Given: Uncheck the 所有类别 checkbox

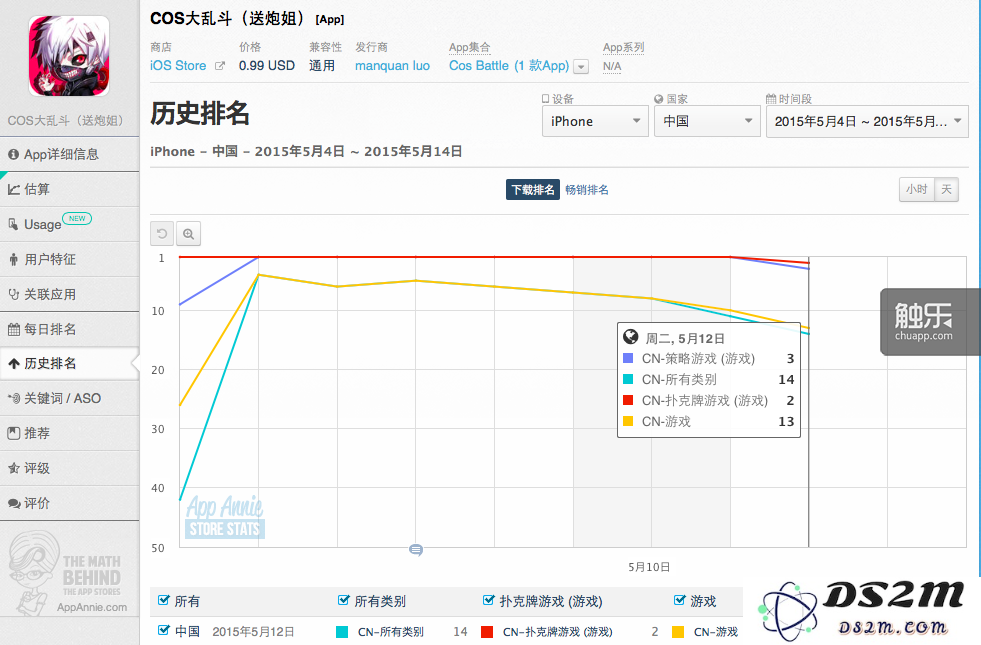Looking at the screenshot, I should pyautogui.click(x=343, y=601).
